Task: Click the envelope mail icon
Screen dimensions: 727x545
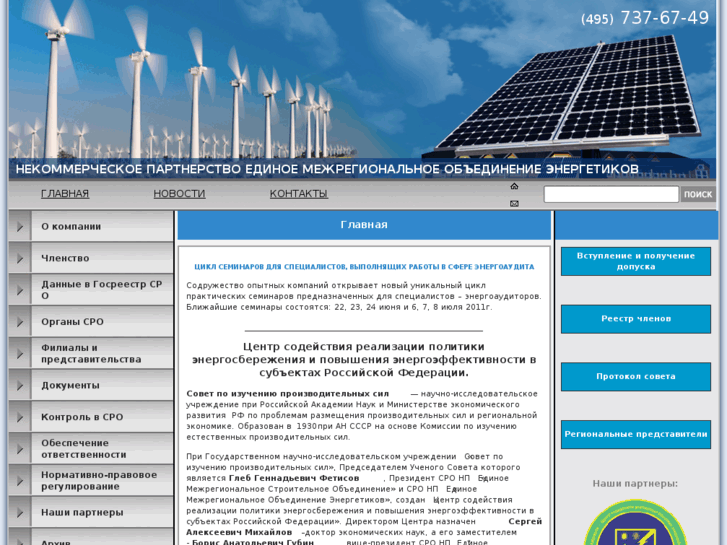Action: [514, 203]
